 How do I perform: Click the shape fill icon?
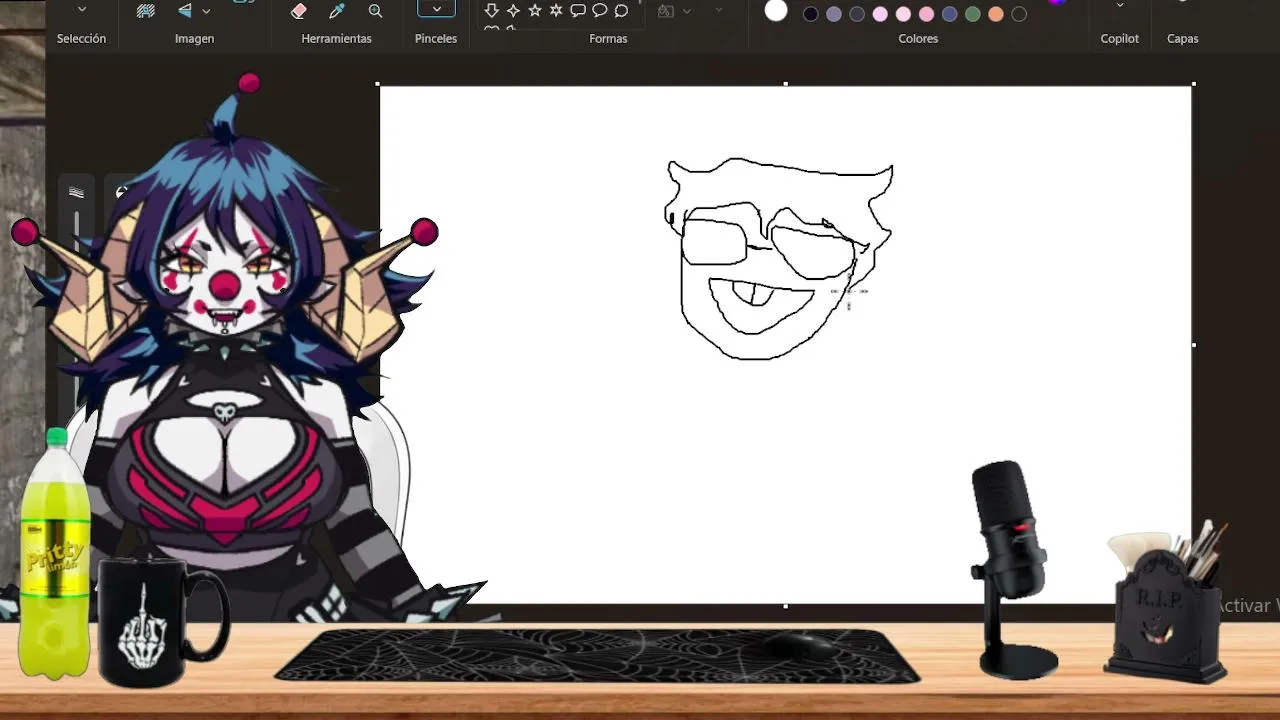665,11
